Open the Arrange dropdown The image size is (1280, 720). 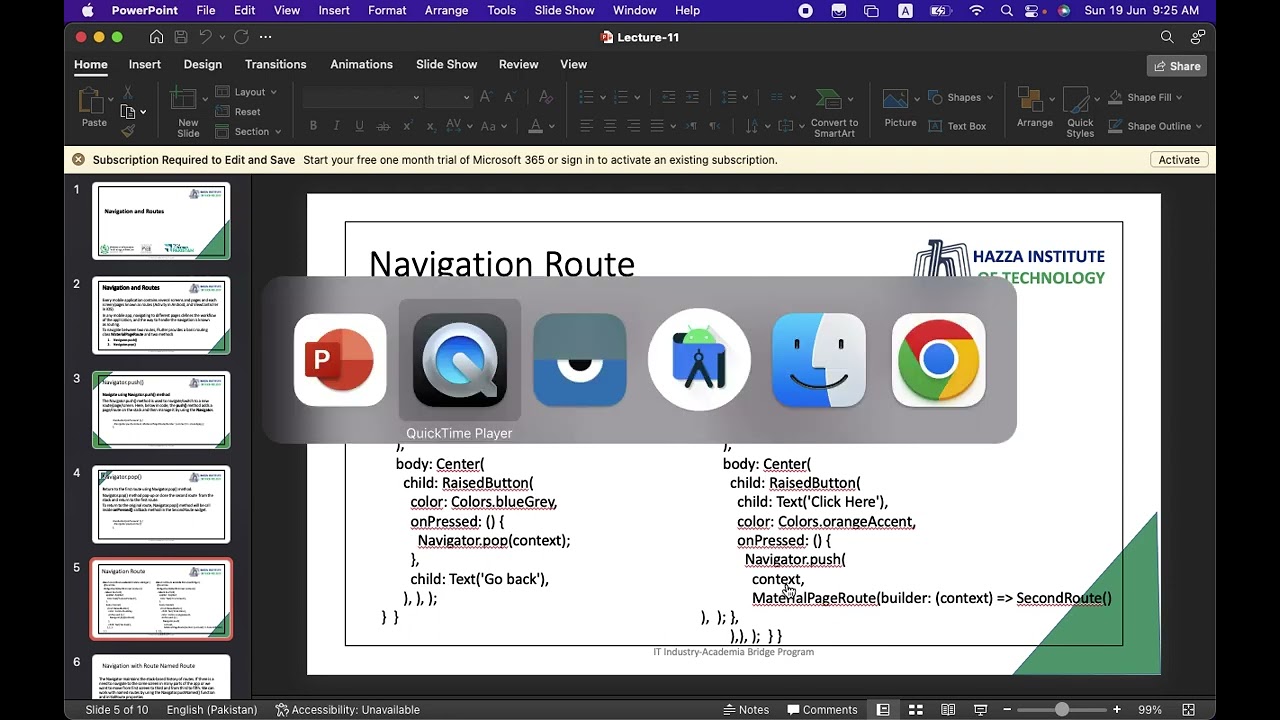click(1035, 108)
